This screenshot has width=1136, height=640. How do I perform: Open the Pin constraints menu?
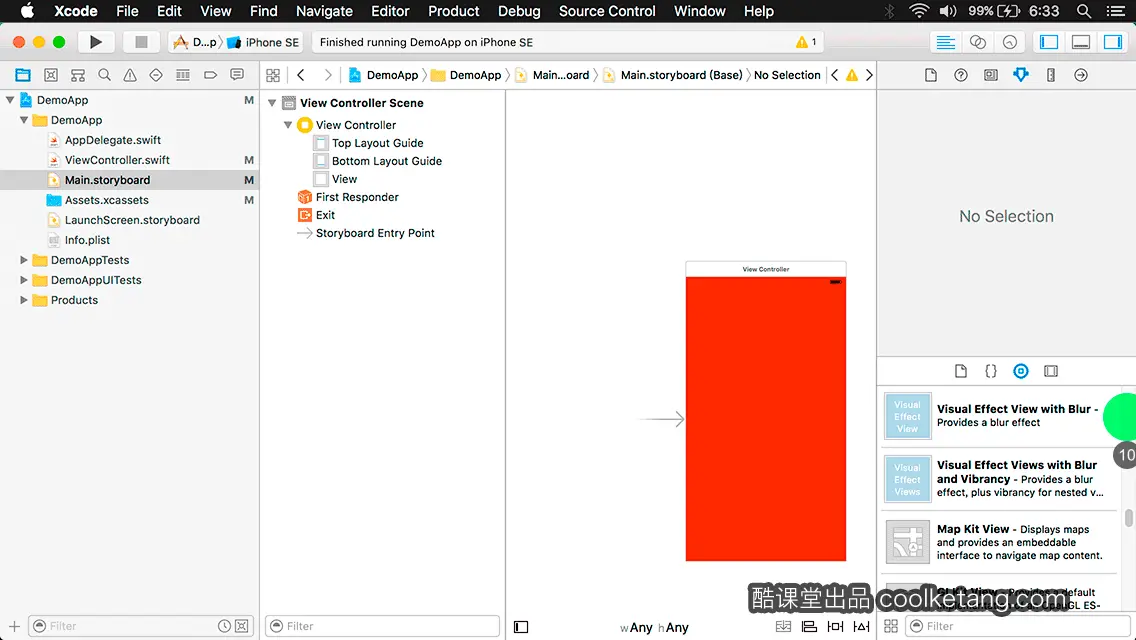(x=835, y=626)
